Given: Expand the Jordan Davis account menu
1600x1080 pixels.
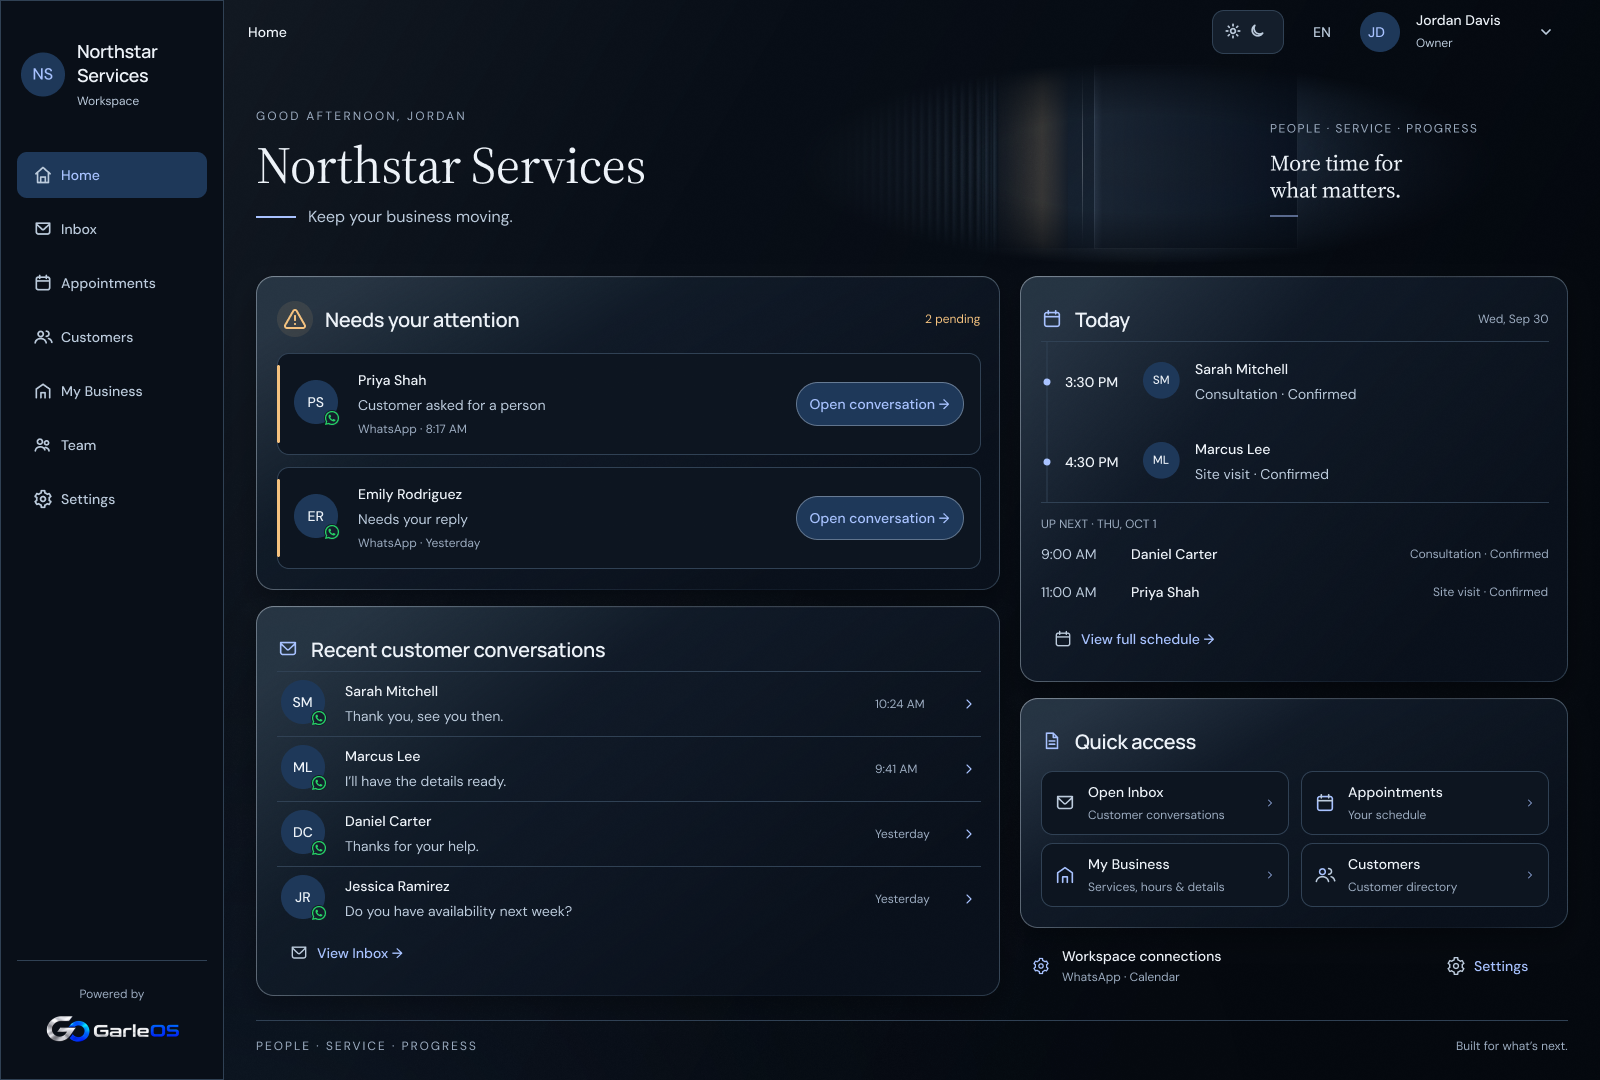Looking at the screenshot, I should [x=1546, y=32].
